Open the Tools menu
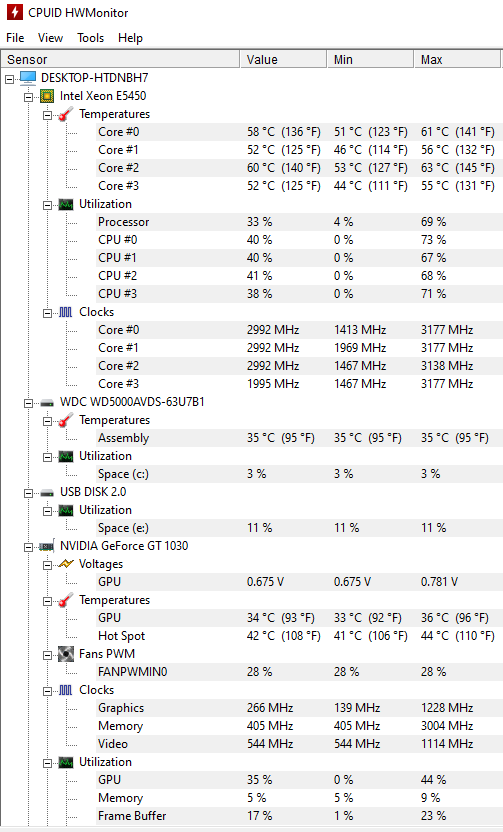The width and height of the screenshot is (503, 832). tap(90, 38)
